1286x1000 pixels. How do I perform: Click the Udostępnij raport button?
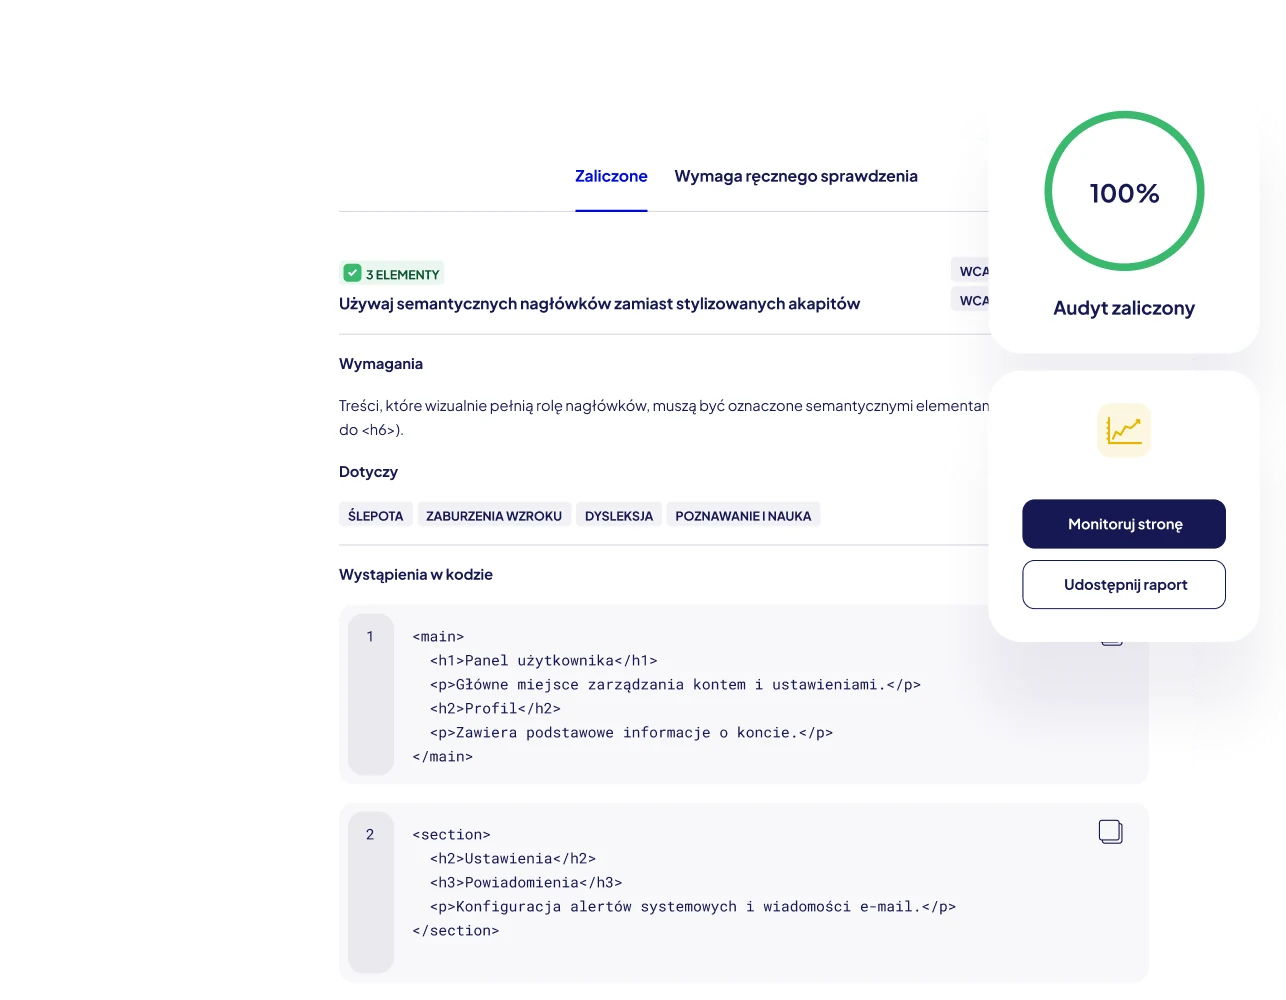tap(1124, 585)
